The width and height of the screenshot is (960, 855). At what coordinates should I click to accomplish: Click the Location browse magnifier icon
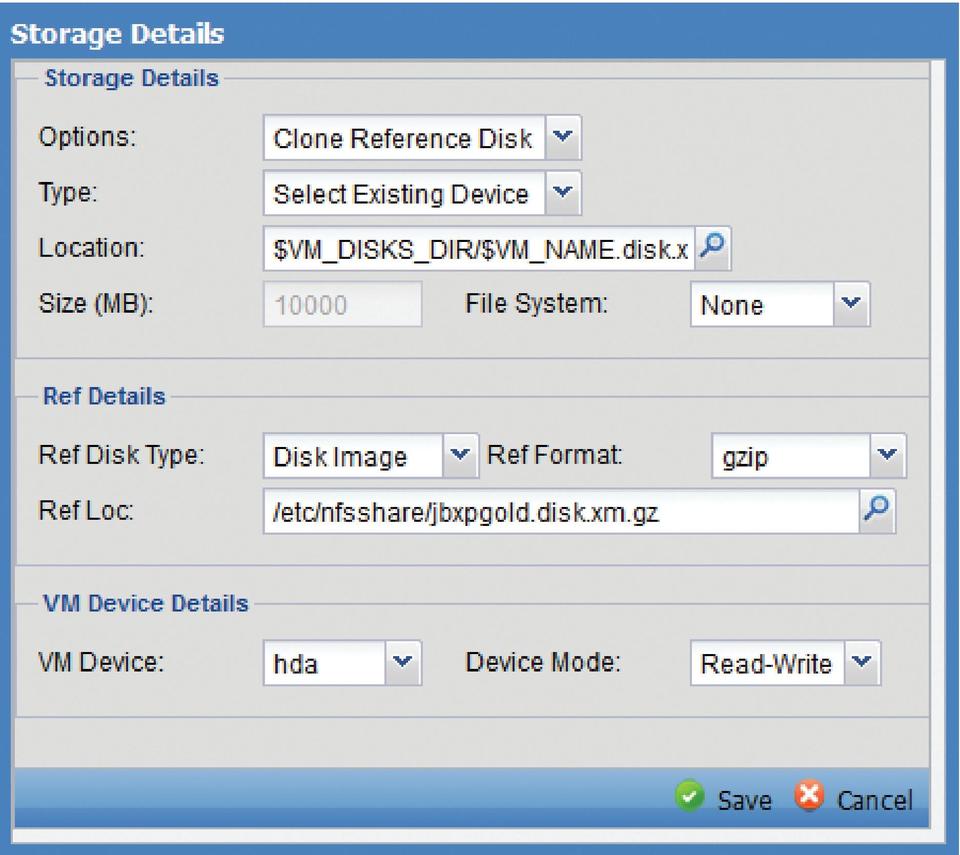(x=712, y=249)
